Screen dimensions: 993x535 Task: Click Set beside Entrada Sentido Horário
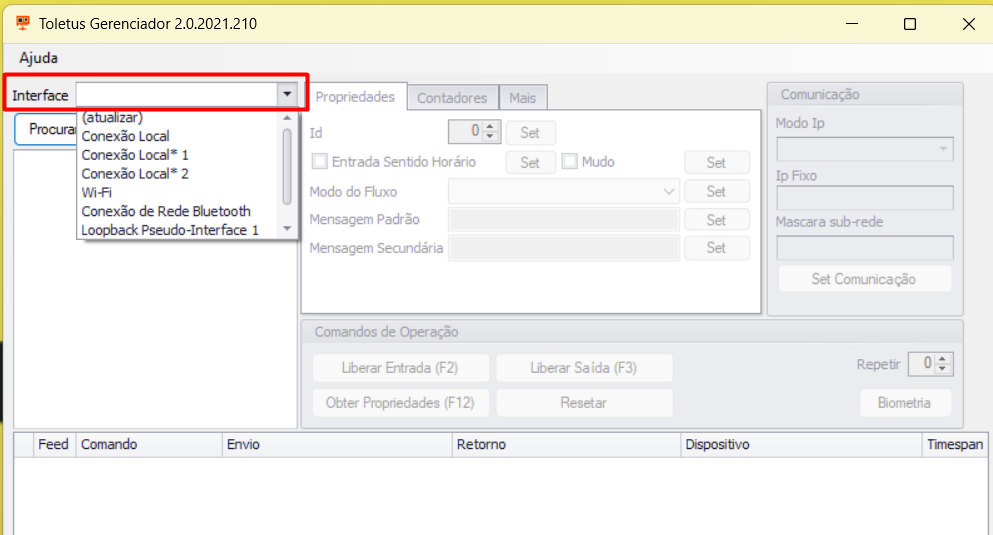click(x=530, y=163)
